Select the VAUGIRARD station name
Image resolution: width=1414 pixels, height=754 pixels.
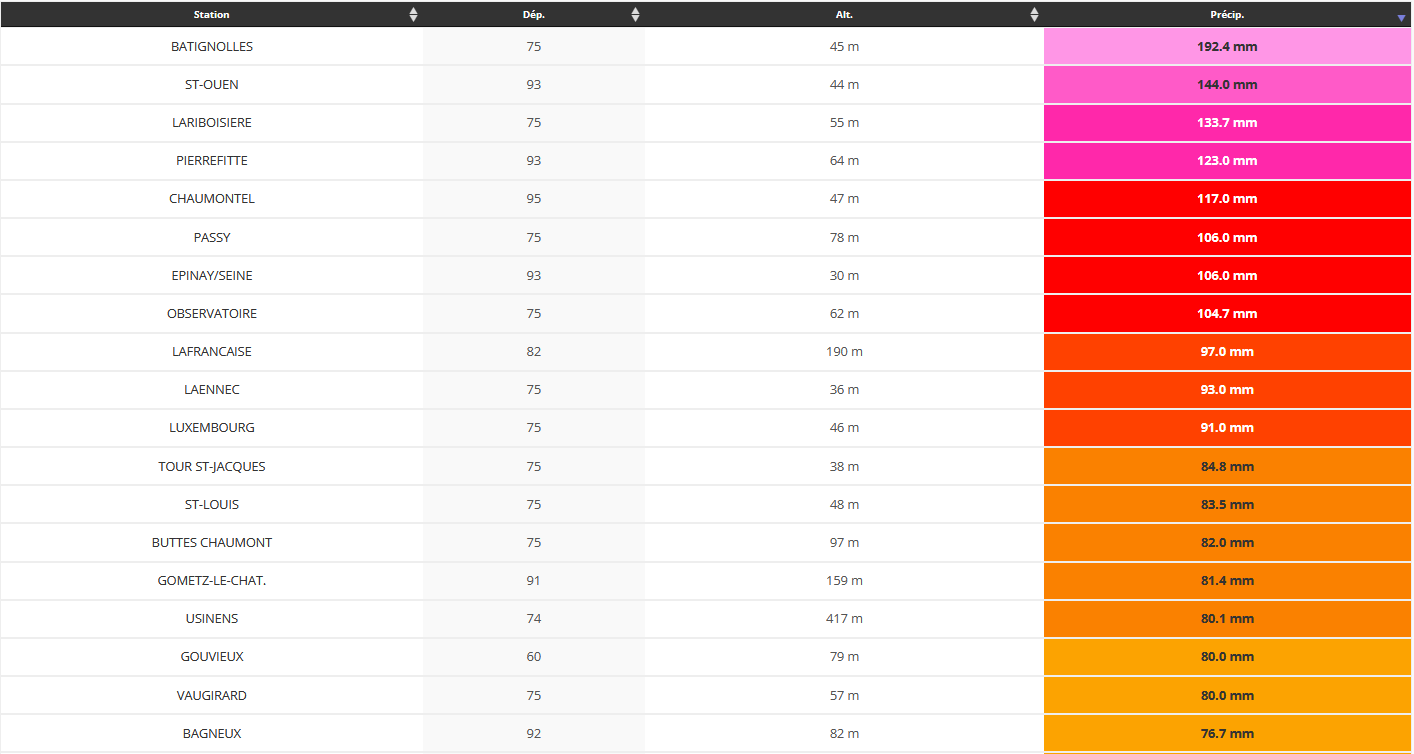(212, 696)
